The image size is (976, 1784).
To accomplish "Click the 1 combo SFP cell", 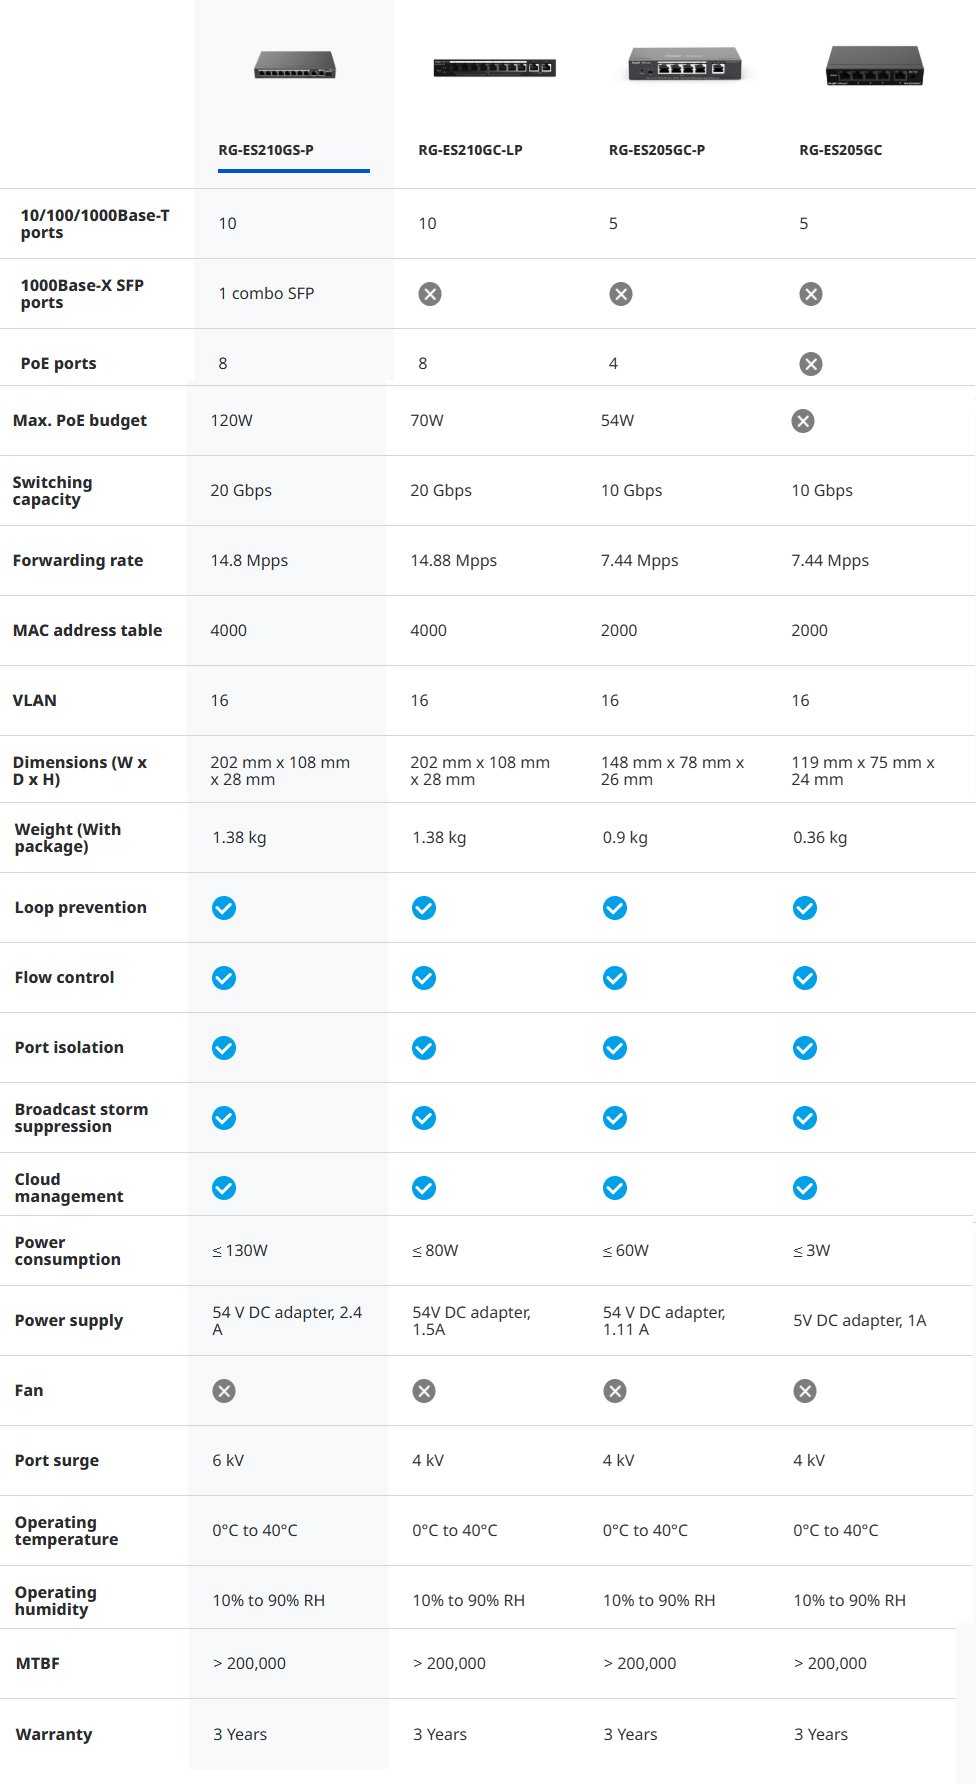I will [x=266, y=293].
